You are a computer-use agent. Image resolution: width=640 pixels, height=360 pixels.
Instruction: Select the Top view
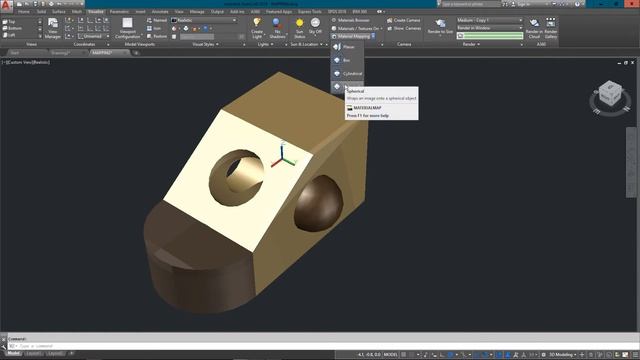pyautogui.click(x=9, y=22)
